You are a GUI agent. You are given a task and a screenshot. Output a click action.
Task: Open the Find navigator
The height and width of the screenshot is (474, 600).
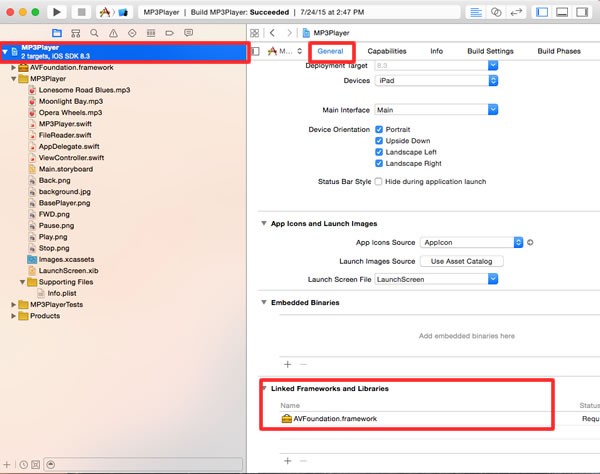[x=94, y=33]
